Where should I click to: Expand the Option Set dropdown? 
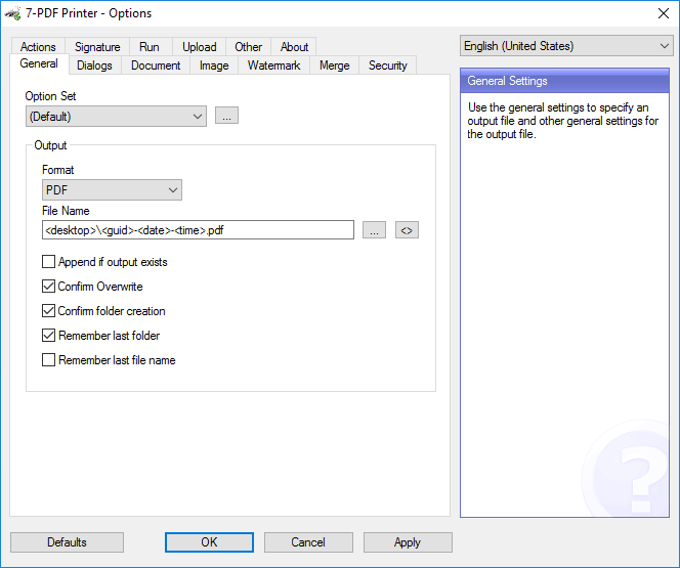tap(116, 116)
